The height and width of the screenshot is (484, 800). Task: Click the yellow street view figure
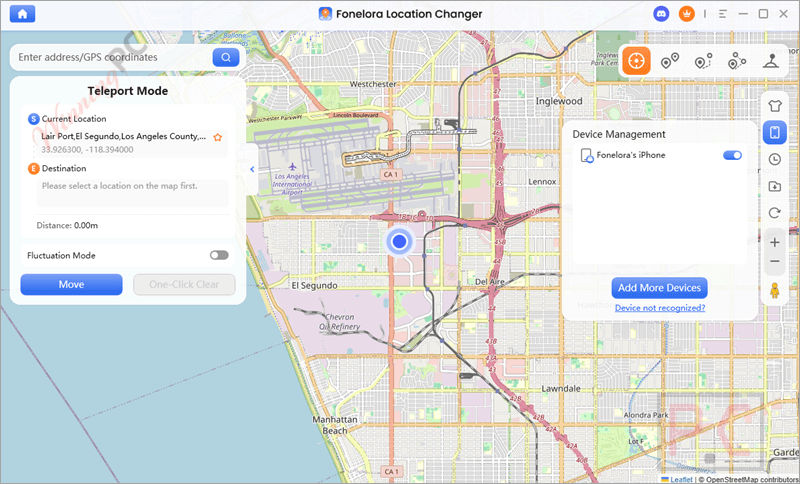(774, 291)
